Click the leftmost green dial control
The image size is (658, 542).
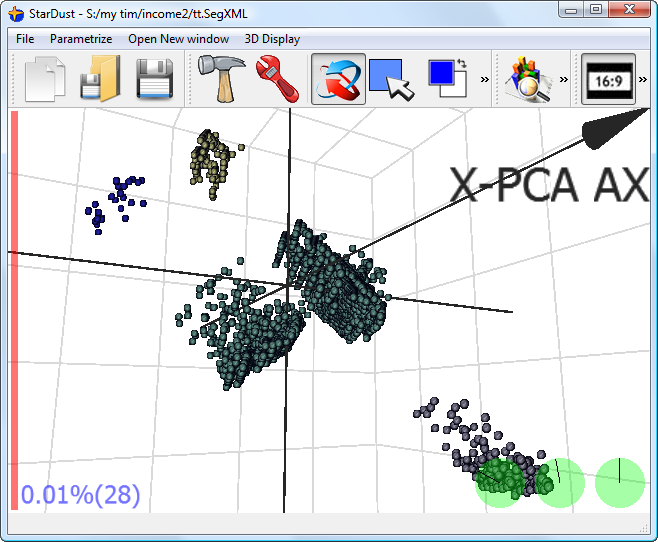click(499, 483)
